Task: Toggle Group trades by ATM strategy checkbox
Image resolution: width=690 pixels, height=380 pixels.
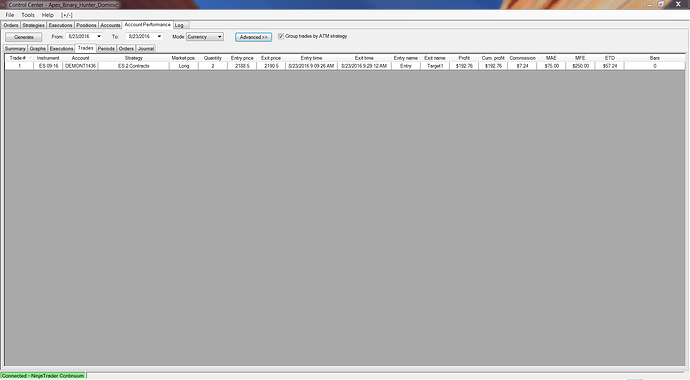Action: pyautogui.click(x=281, y=36)
